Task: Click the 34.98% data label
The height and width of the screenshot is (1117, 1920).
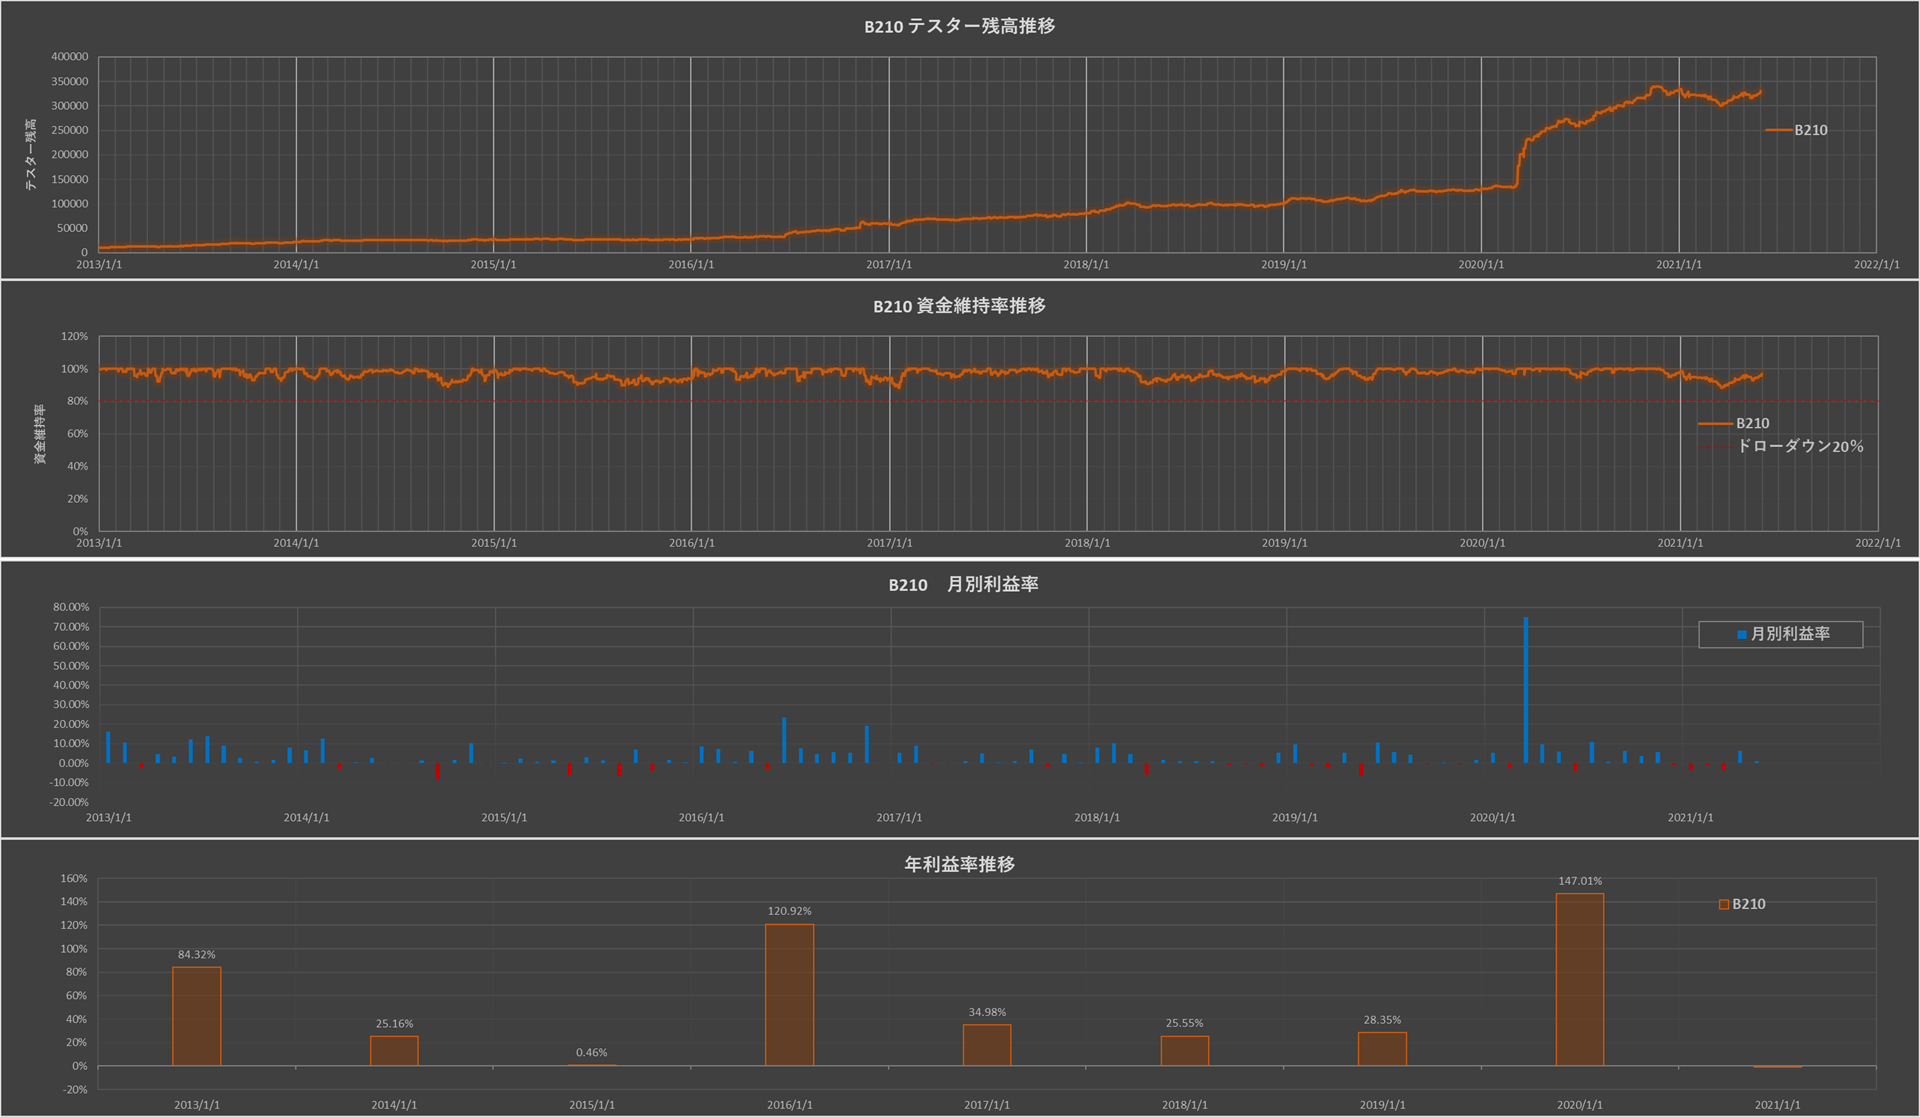Action: (986, 1013)
